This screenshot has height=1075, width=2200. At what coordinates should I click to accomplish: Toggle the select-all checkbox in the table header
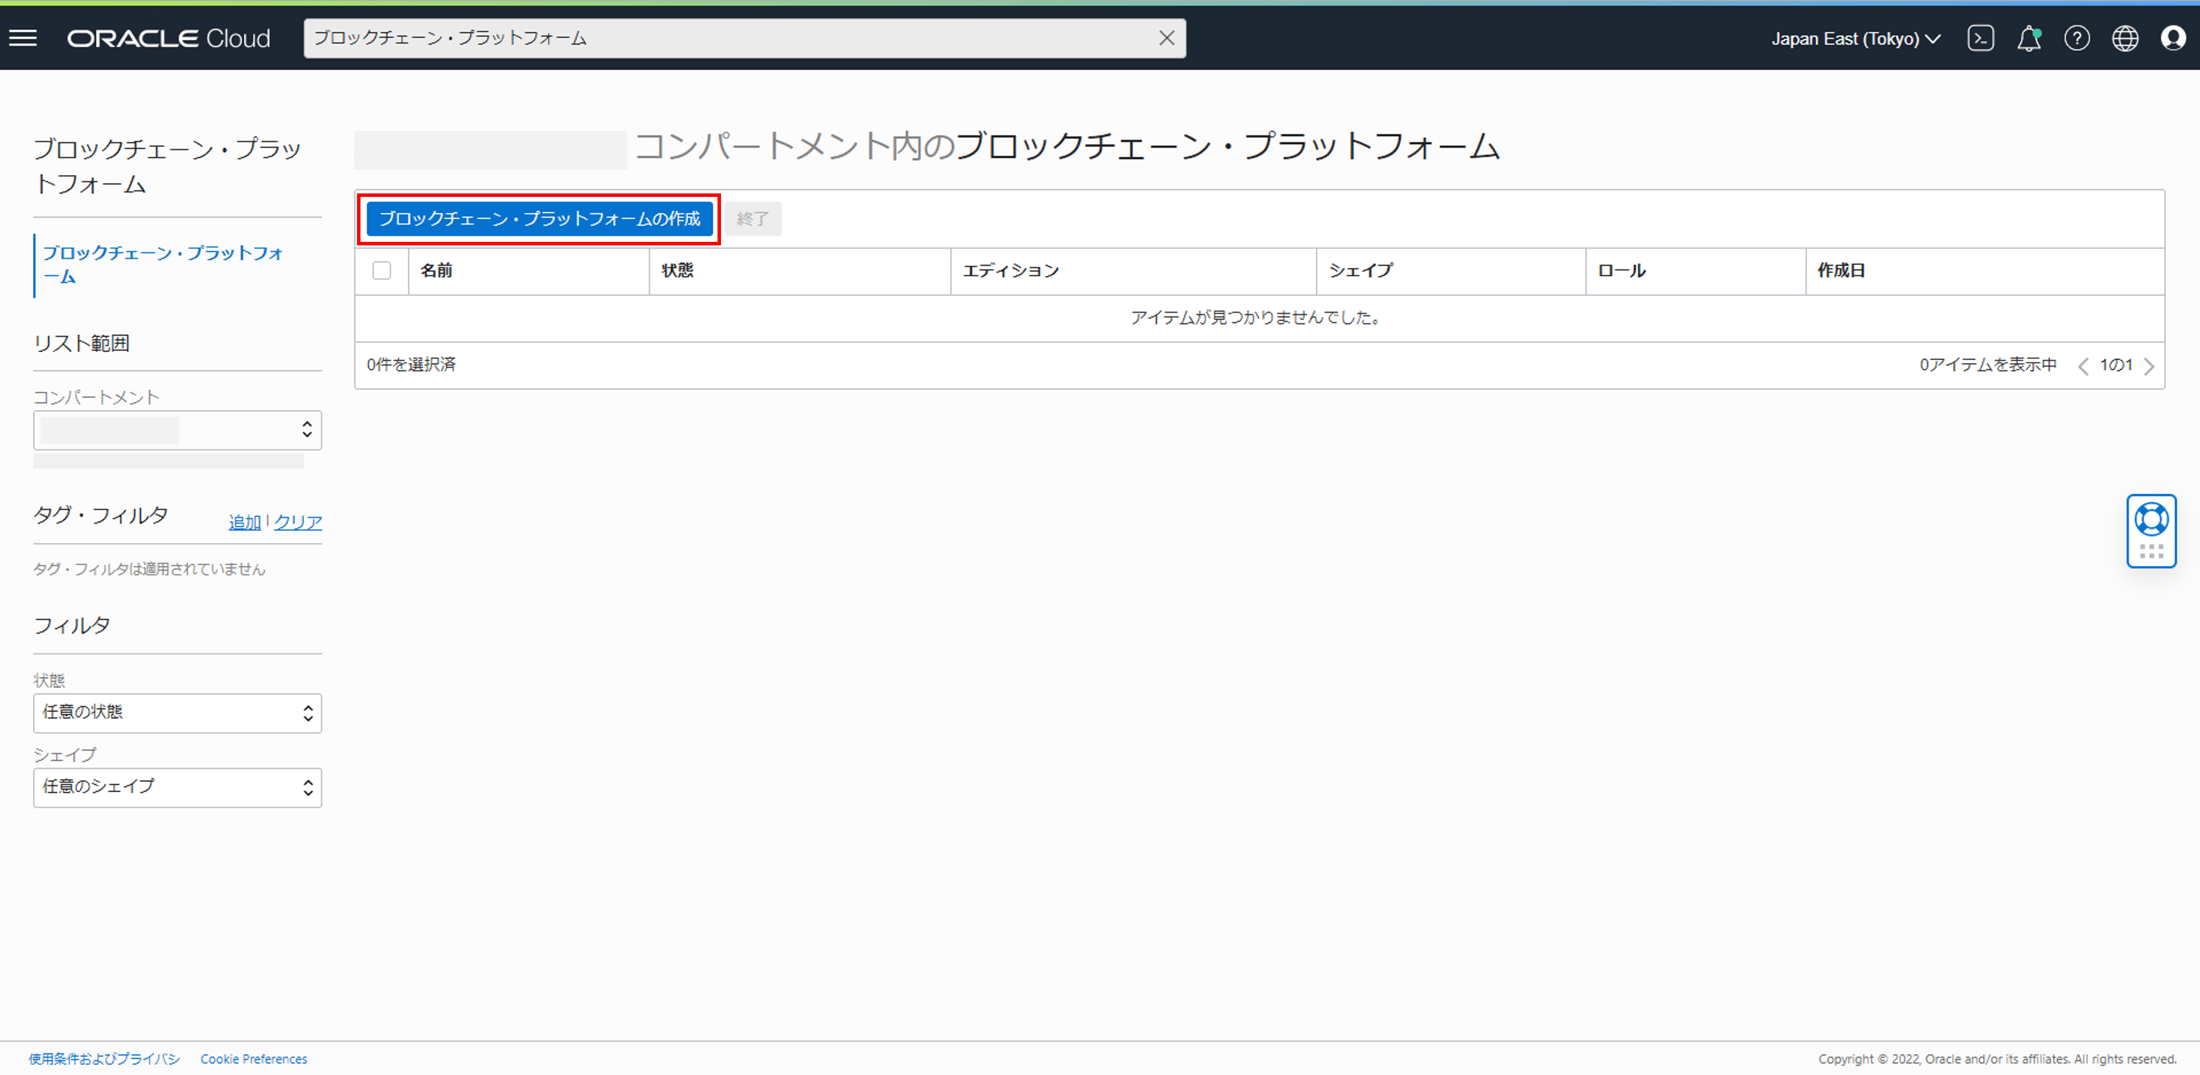(381, 270)
